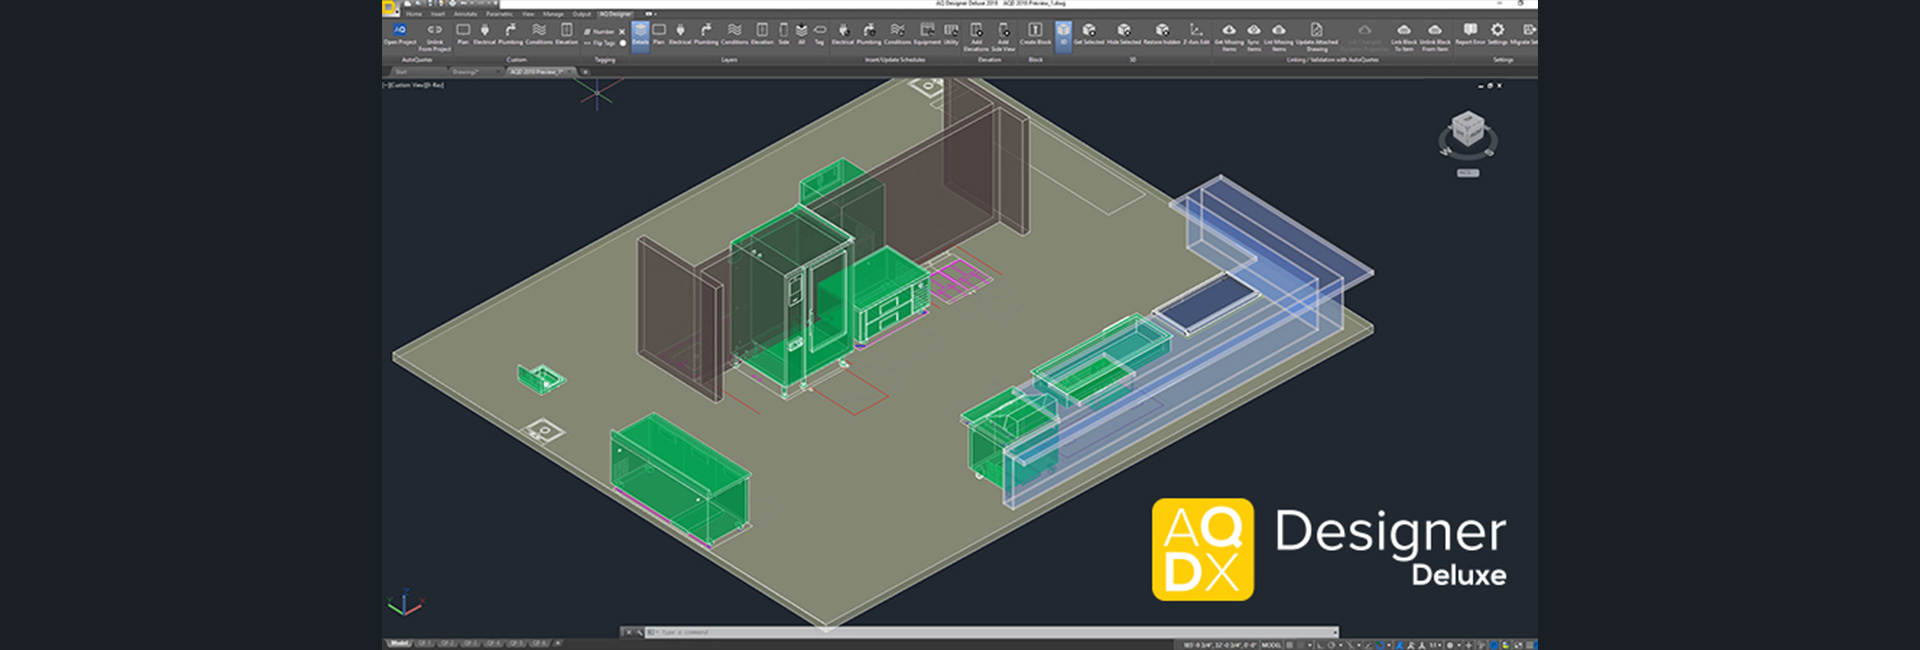Image resolution: width=1920 pixels, height=650 pixels.
Task: Select Conditions in the Custom group
Action: (539, 34)
